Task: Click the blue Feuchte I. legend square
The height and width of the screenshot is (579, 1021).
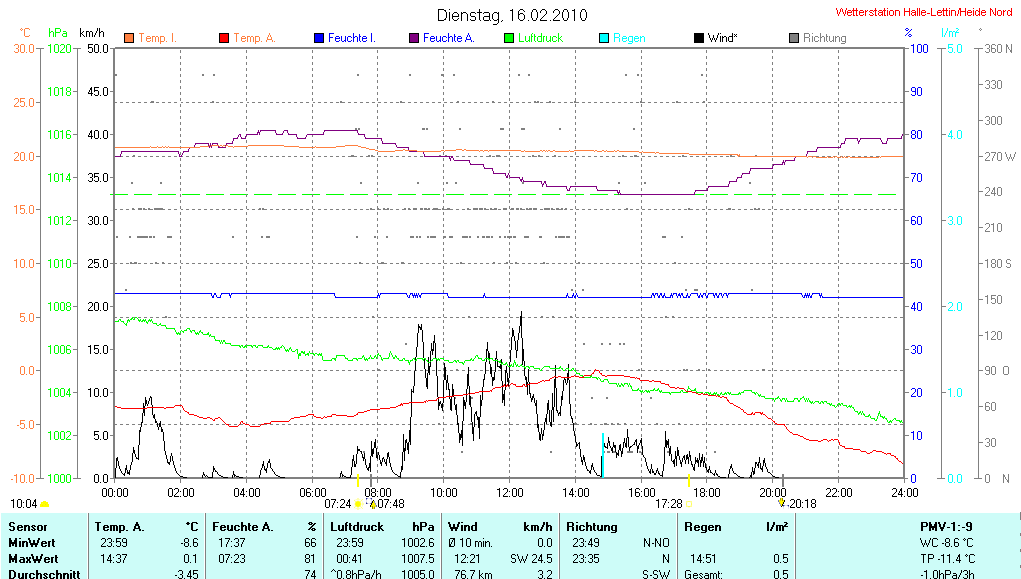Action: coord(318,38)
